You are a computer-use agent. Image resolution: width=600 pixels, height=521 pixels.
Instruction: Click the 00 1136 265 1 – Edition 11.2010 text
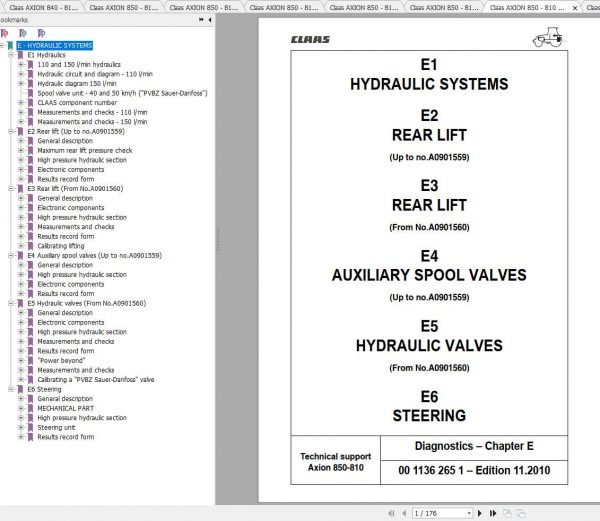click(474, 470)
